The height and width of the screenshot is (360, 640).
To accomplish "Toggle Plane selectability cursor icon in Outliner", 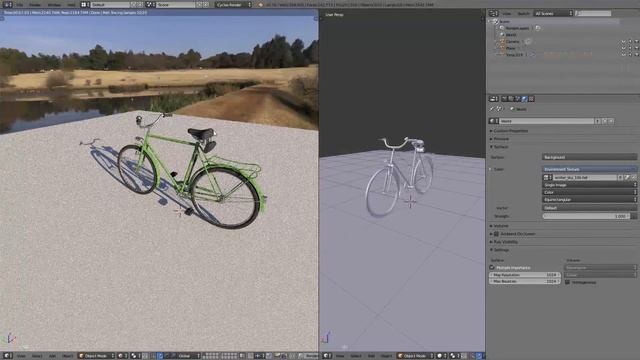I will coord(630,48).
